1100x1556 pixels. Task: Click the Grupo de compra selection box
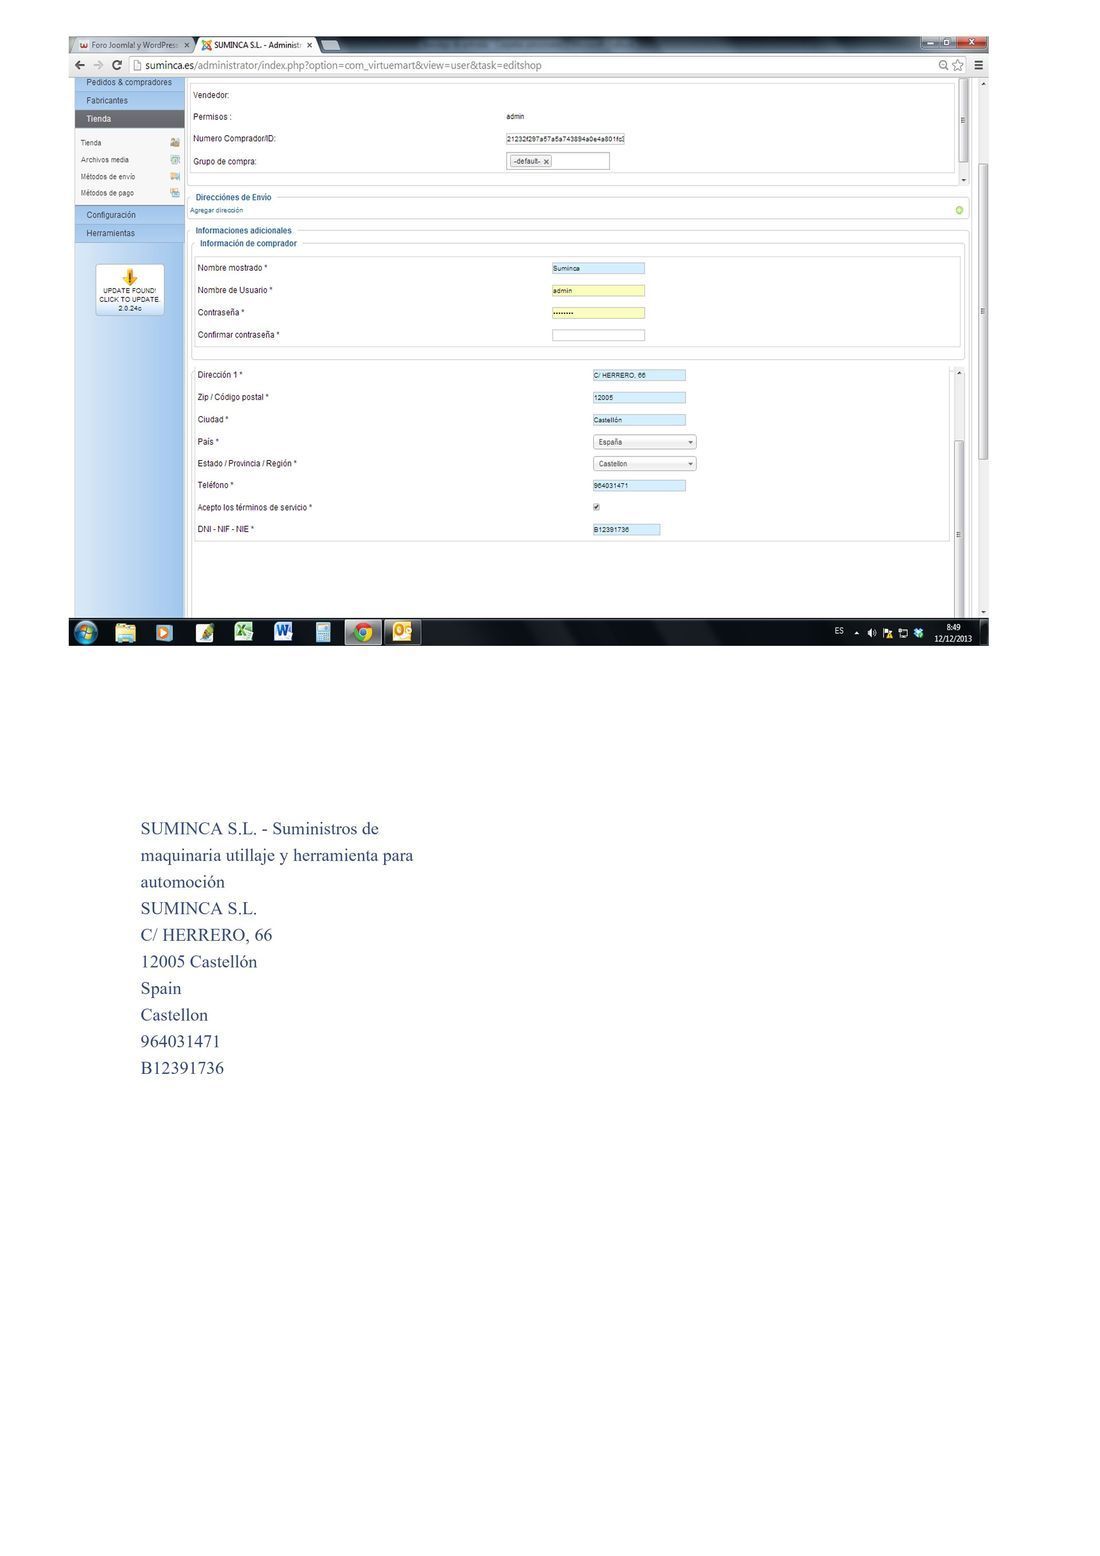click(558, 161)
